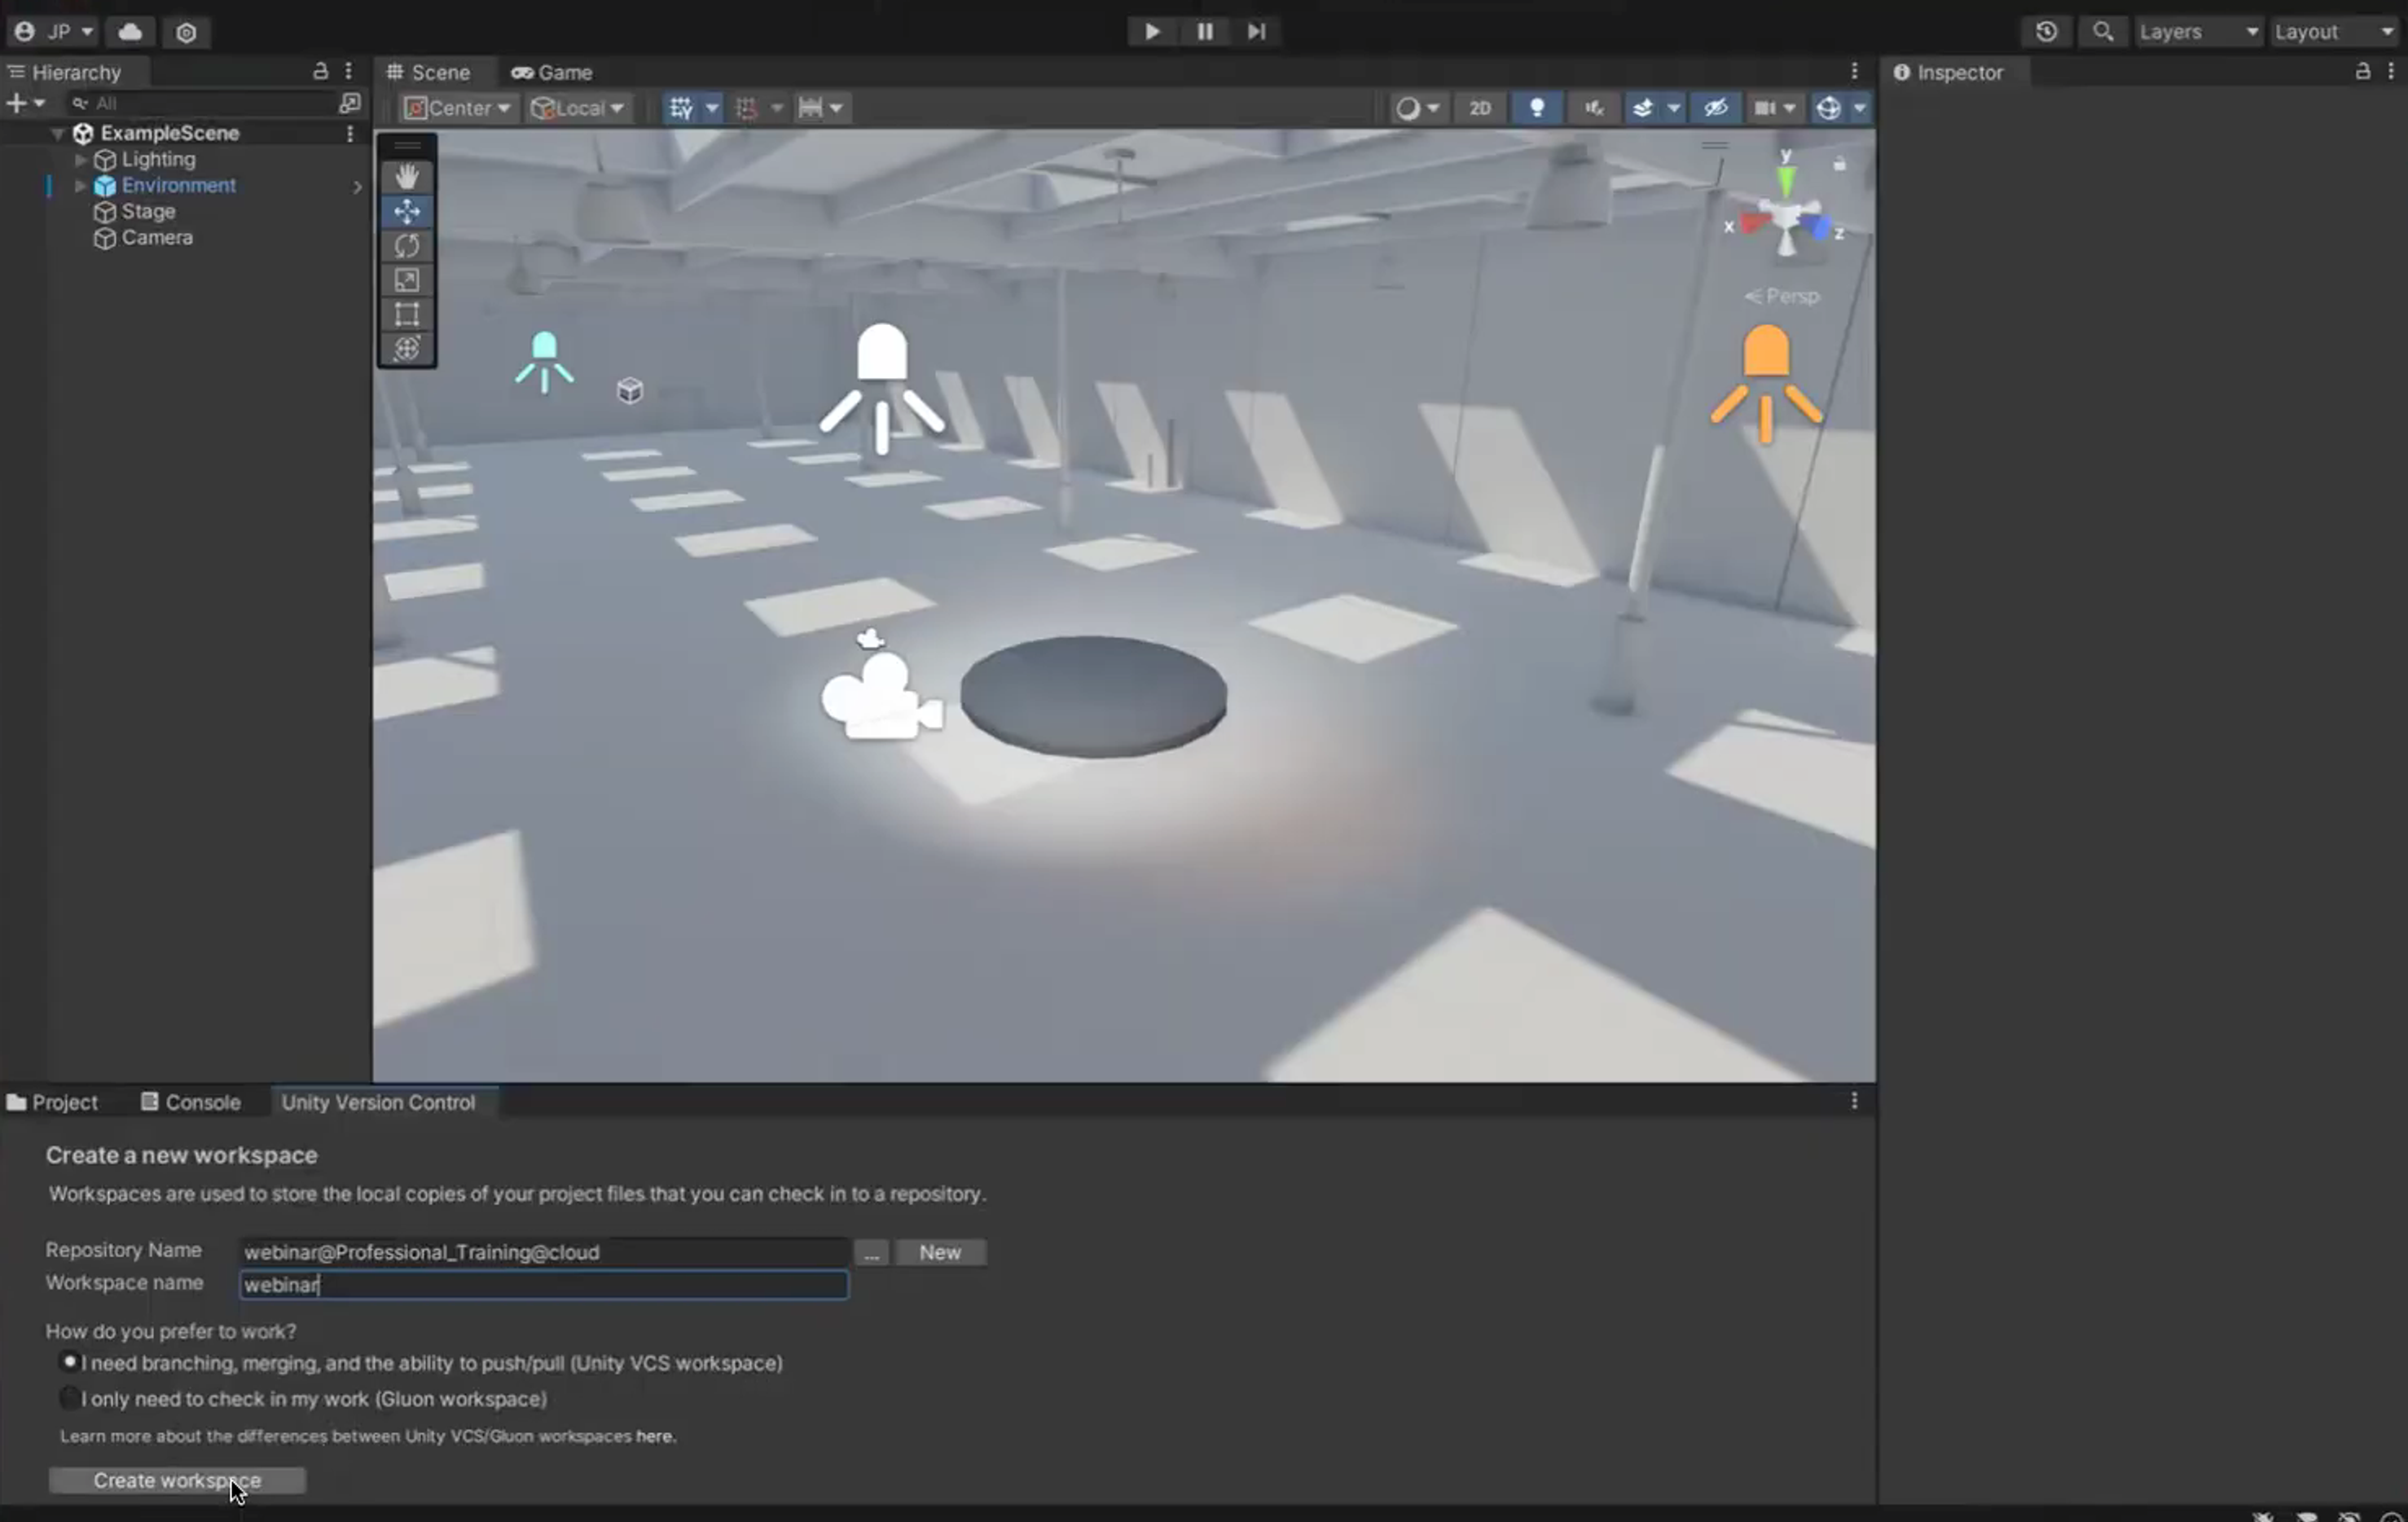2408x1522 pixels.
Task: Select Stage in the Hierarchy
Action: point(148,211)
